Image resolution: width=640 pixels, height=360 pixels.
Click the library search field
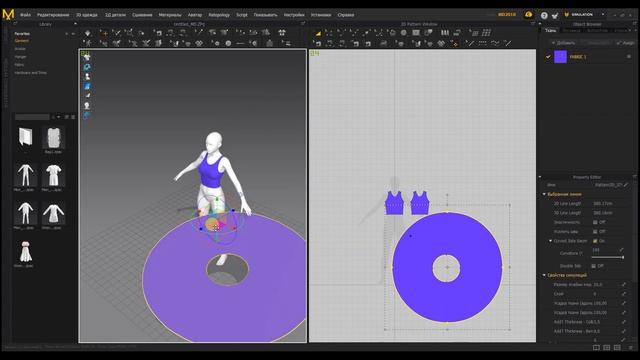pyautogui.click(x=32, y=117)
